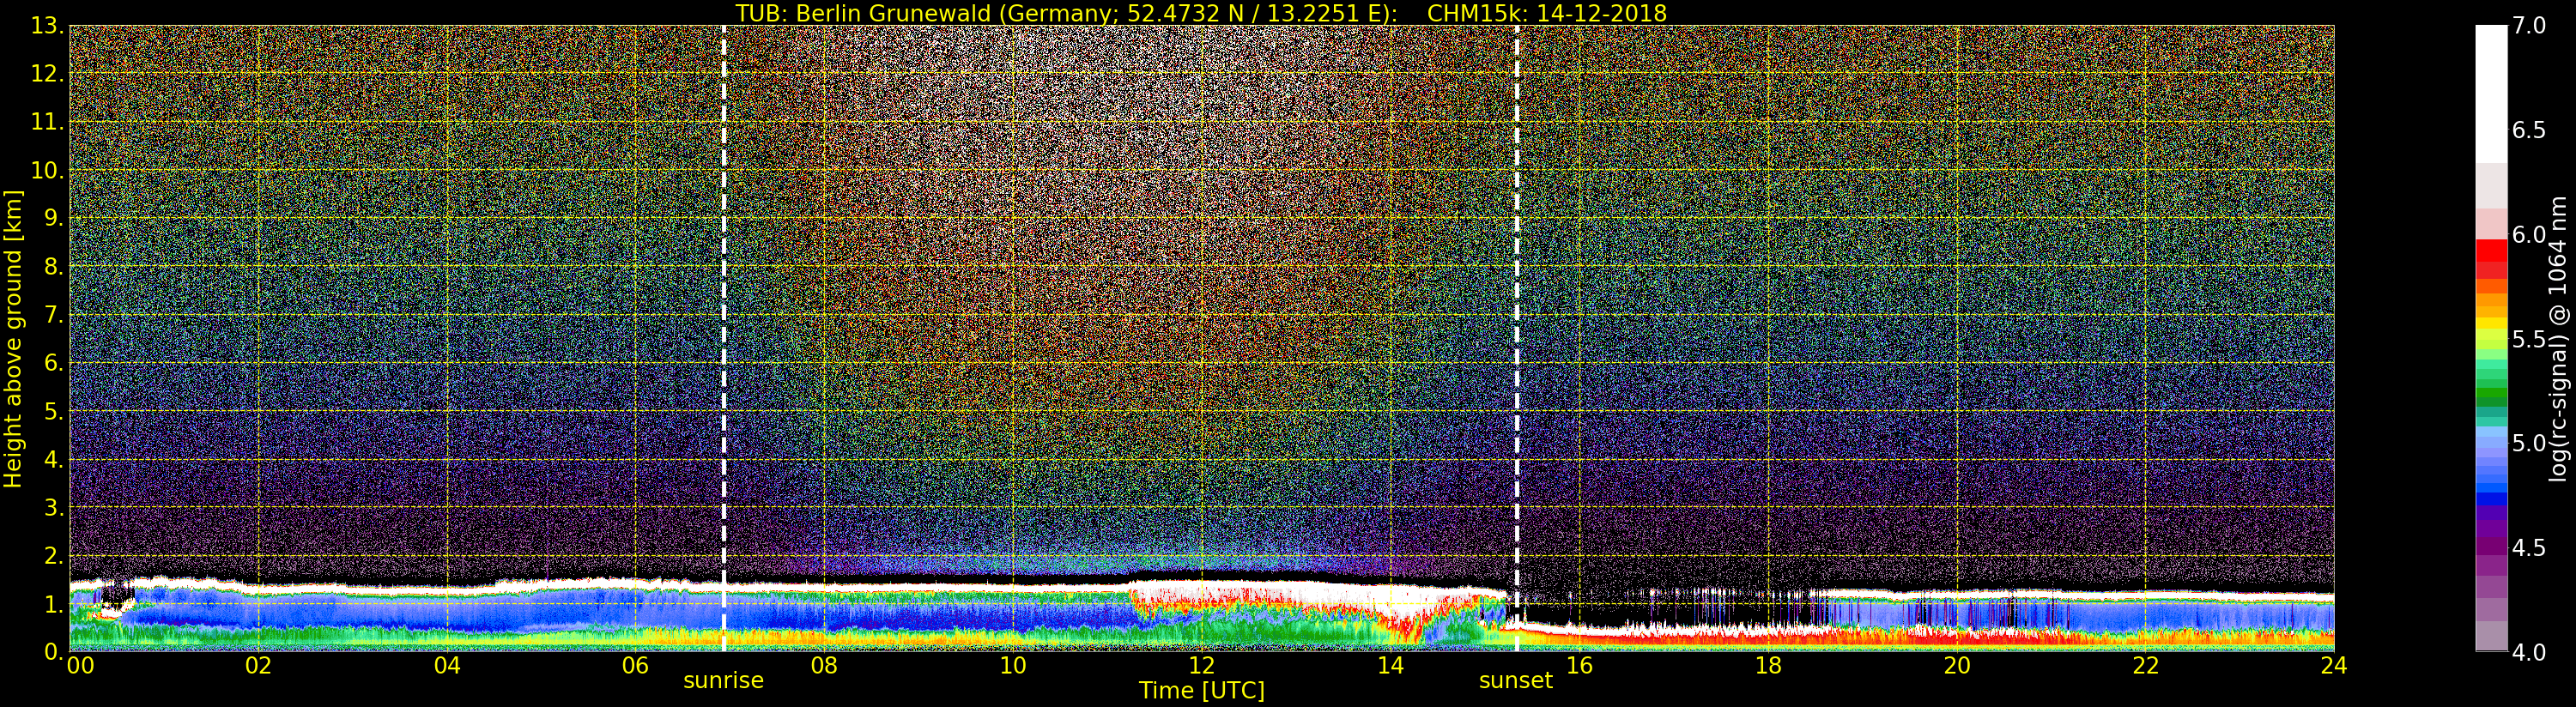Select the 06 hour tick label
The width and height of the screenshot is (2576, 707).
tap(635, 666)
